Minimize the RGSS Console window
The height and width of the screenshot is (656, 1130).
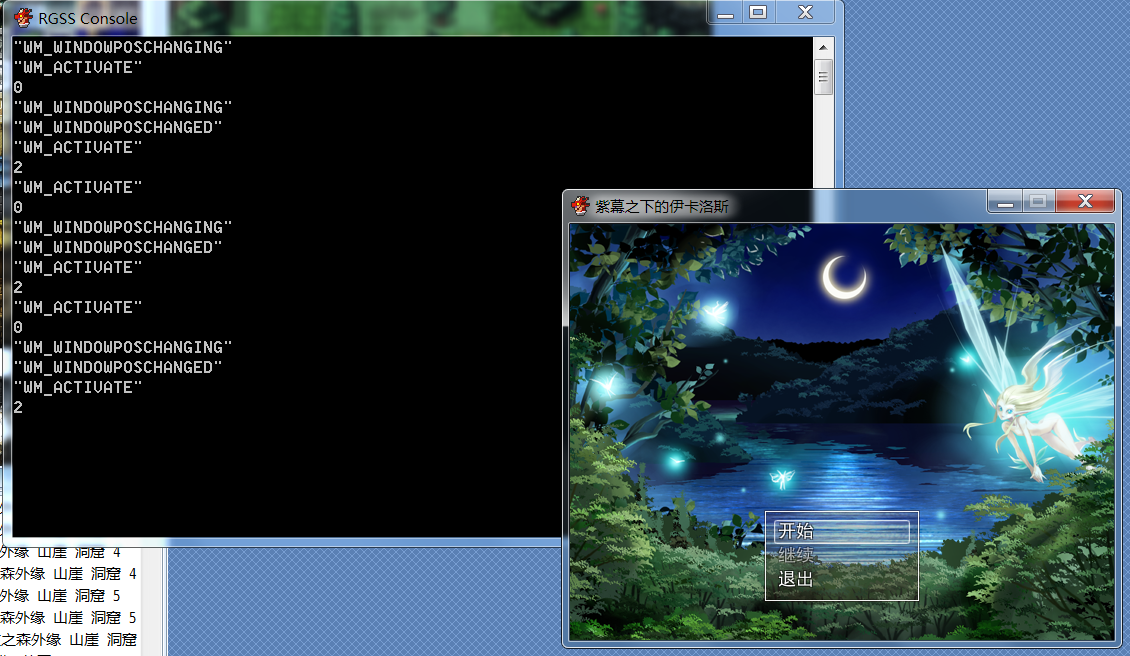coord(725,12)
